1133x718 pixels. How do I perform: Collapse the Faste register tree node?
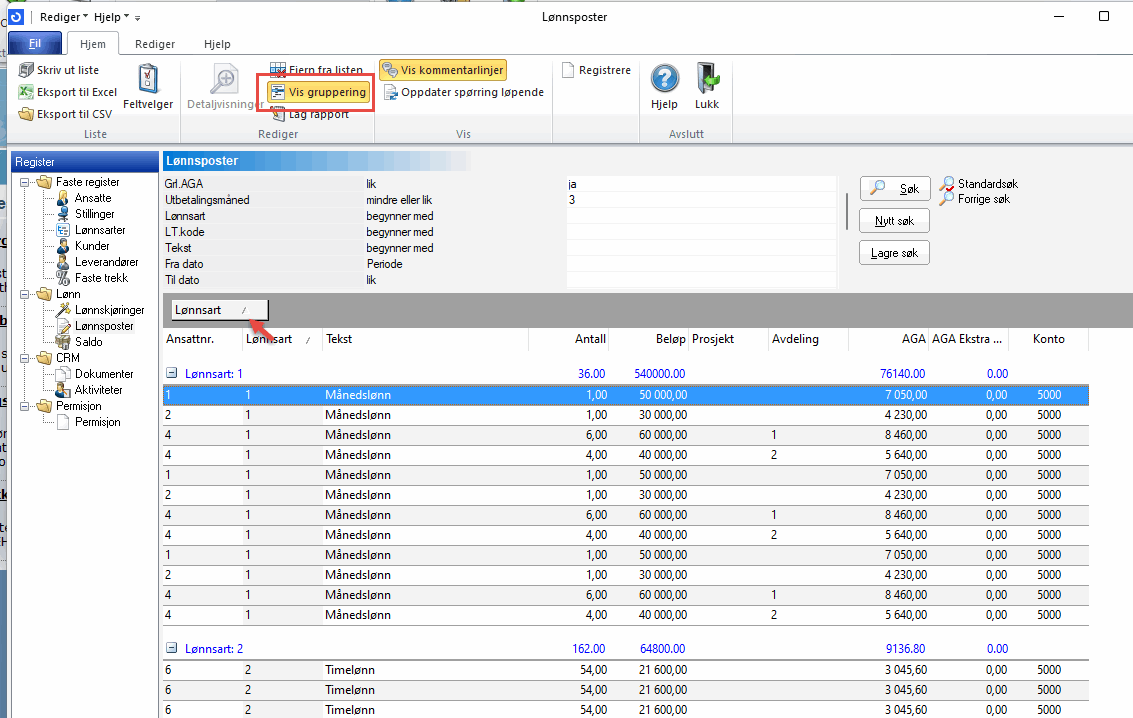point(24,182)
